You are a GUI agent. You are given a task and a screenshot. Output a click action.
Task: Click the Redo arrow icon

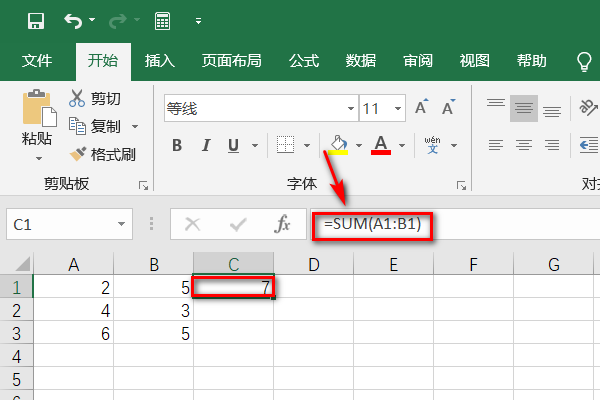[x=117, y=21]
